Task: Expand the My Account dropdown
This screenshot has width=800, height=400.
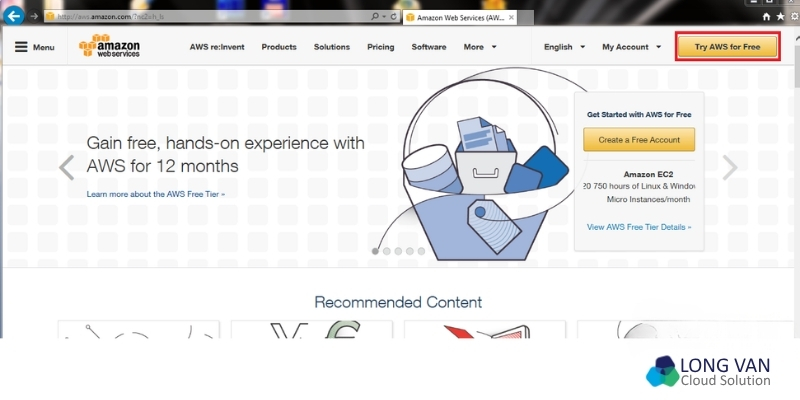Action: [632, 47]
